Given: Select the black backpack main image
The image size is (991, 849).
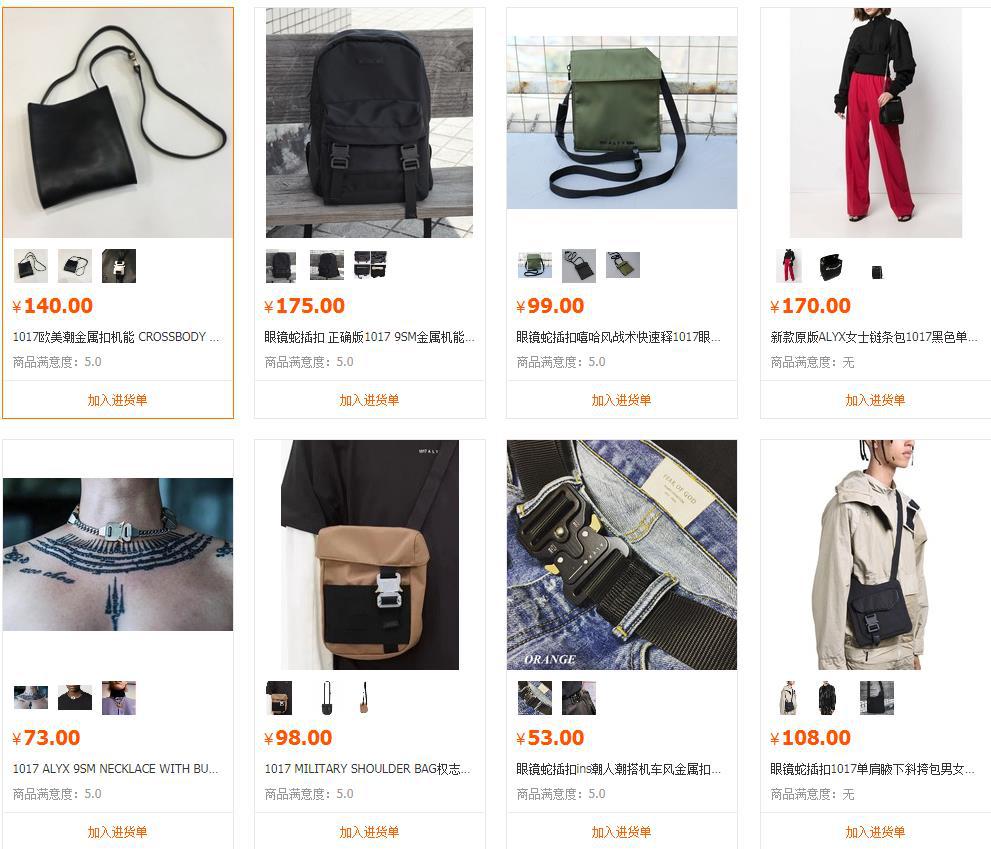Looking at the screenshot, I should coord(369,123).
